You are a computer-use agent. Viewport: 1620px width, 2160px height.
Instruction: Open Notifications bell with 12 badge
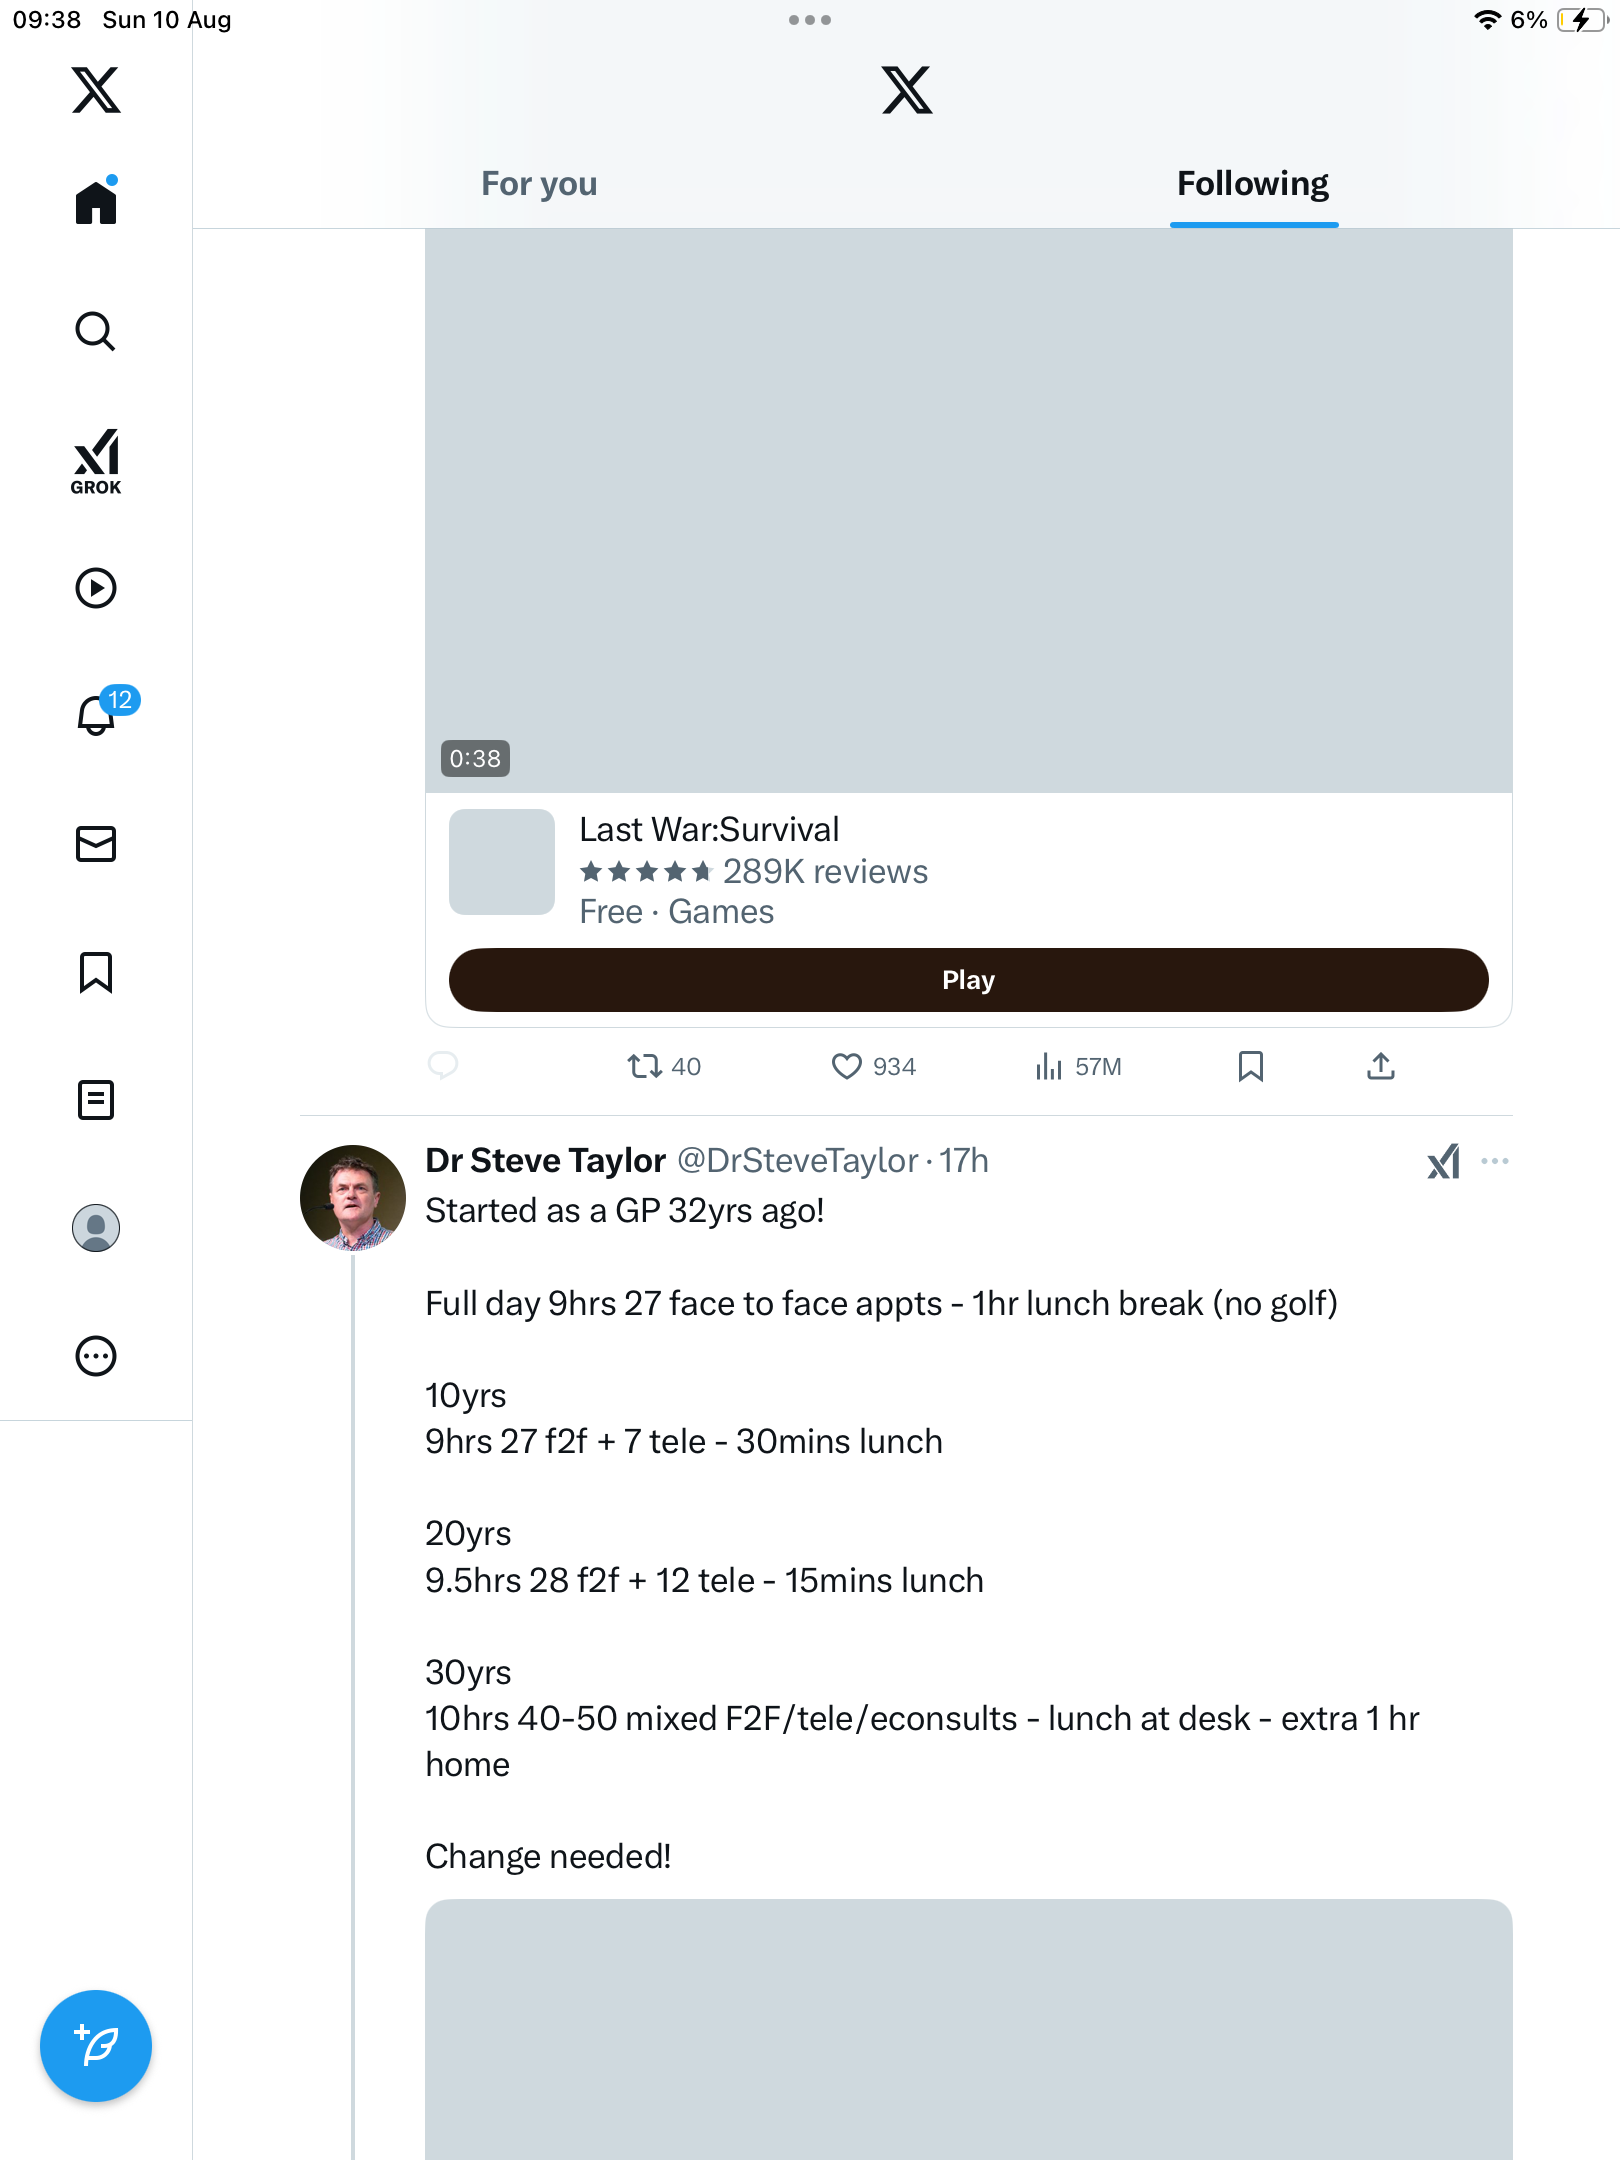pos(98,714)
